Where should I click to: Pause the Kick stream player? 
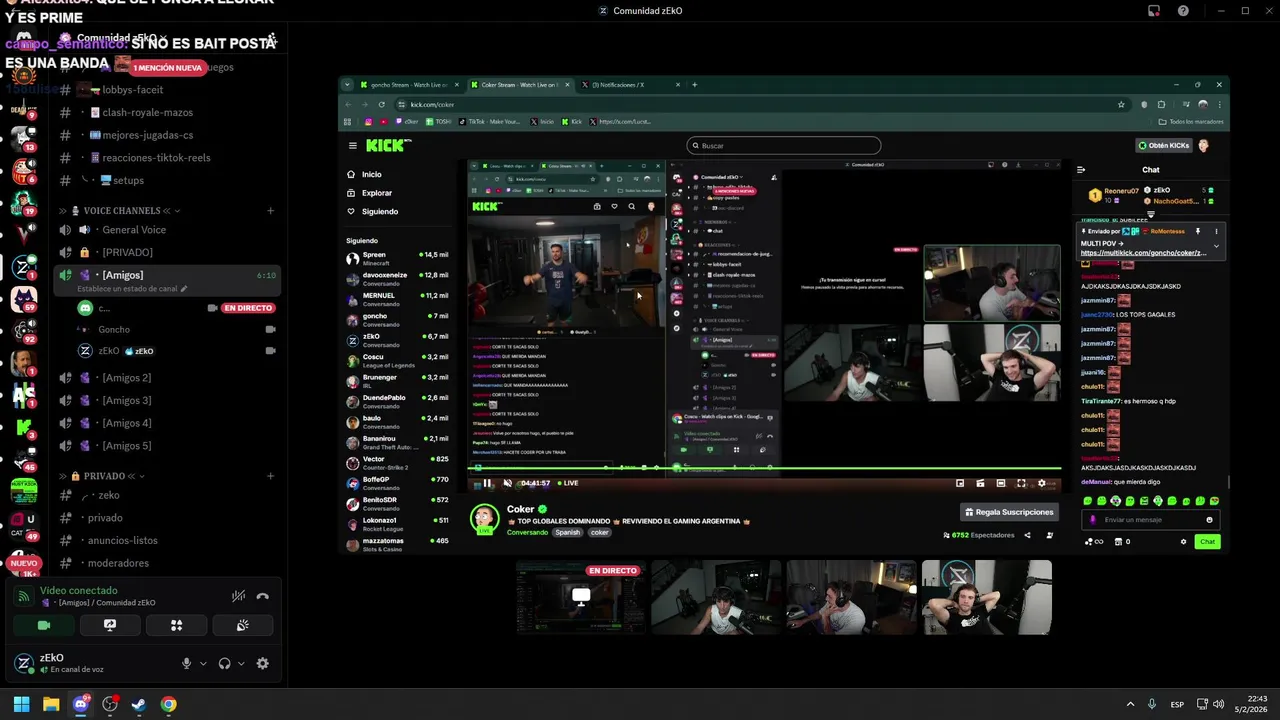[487, 483]
